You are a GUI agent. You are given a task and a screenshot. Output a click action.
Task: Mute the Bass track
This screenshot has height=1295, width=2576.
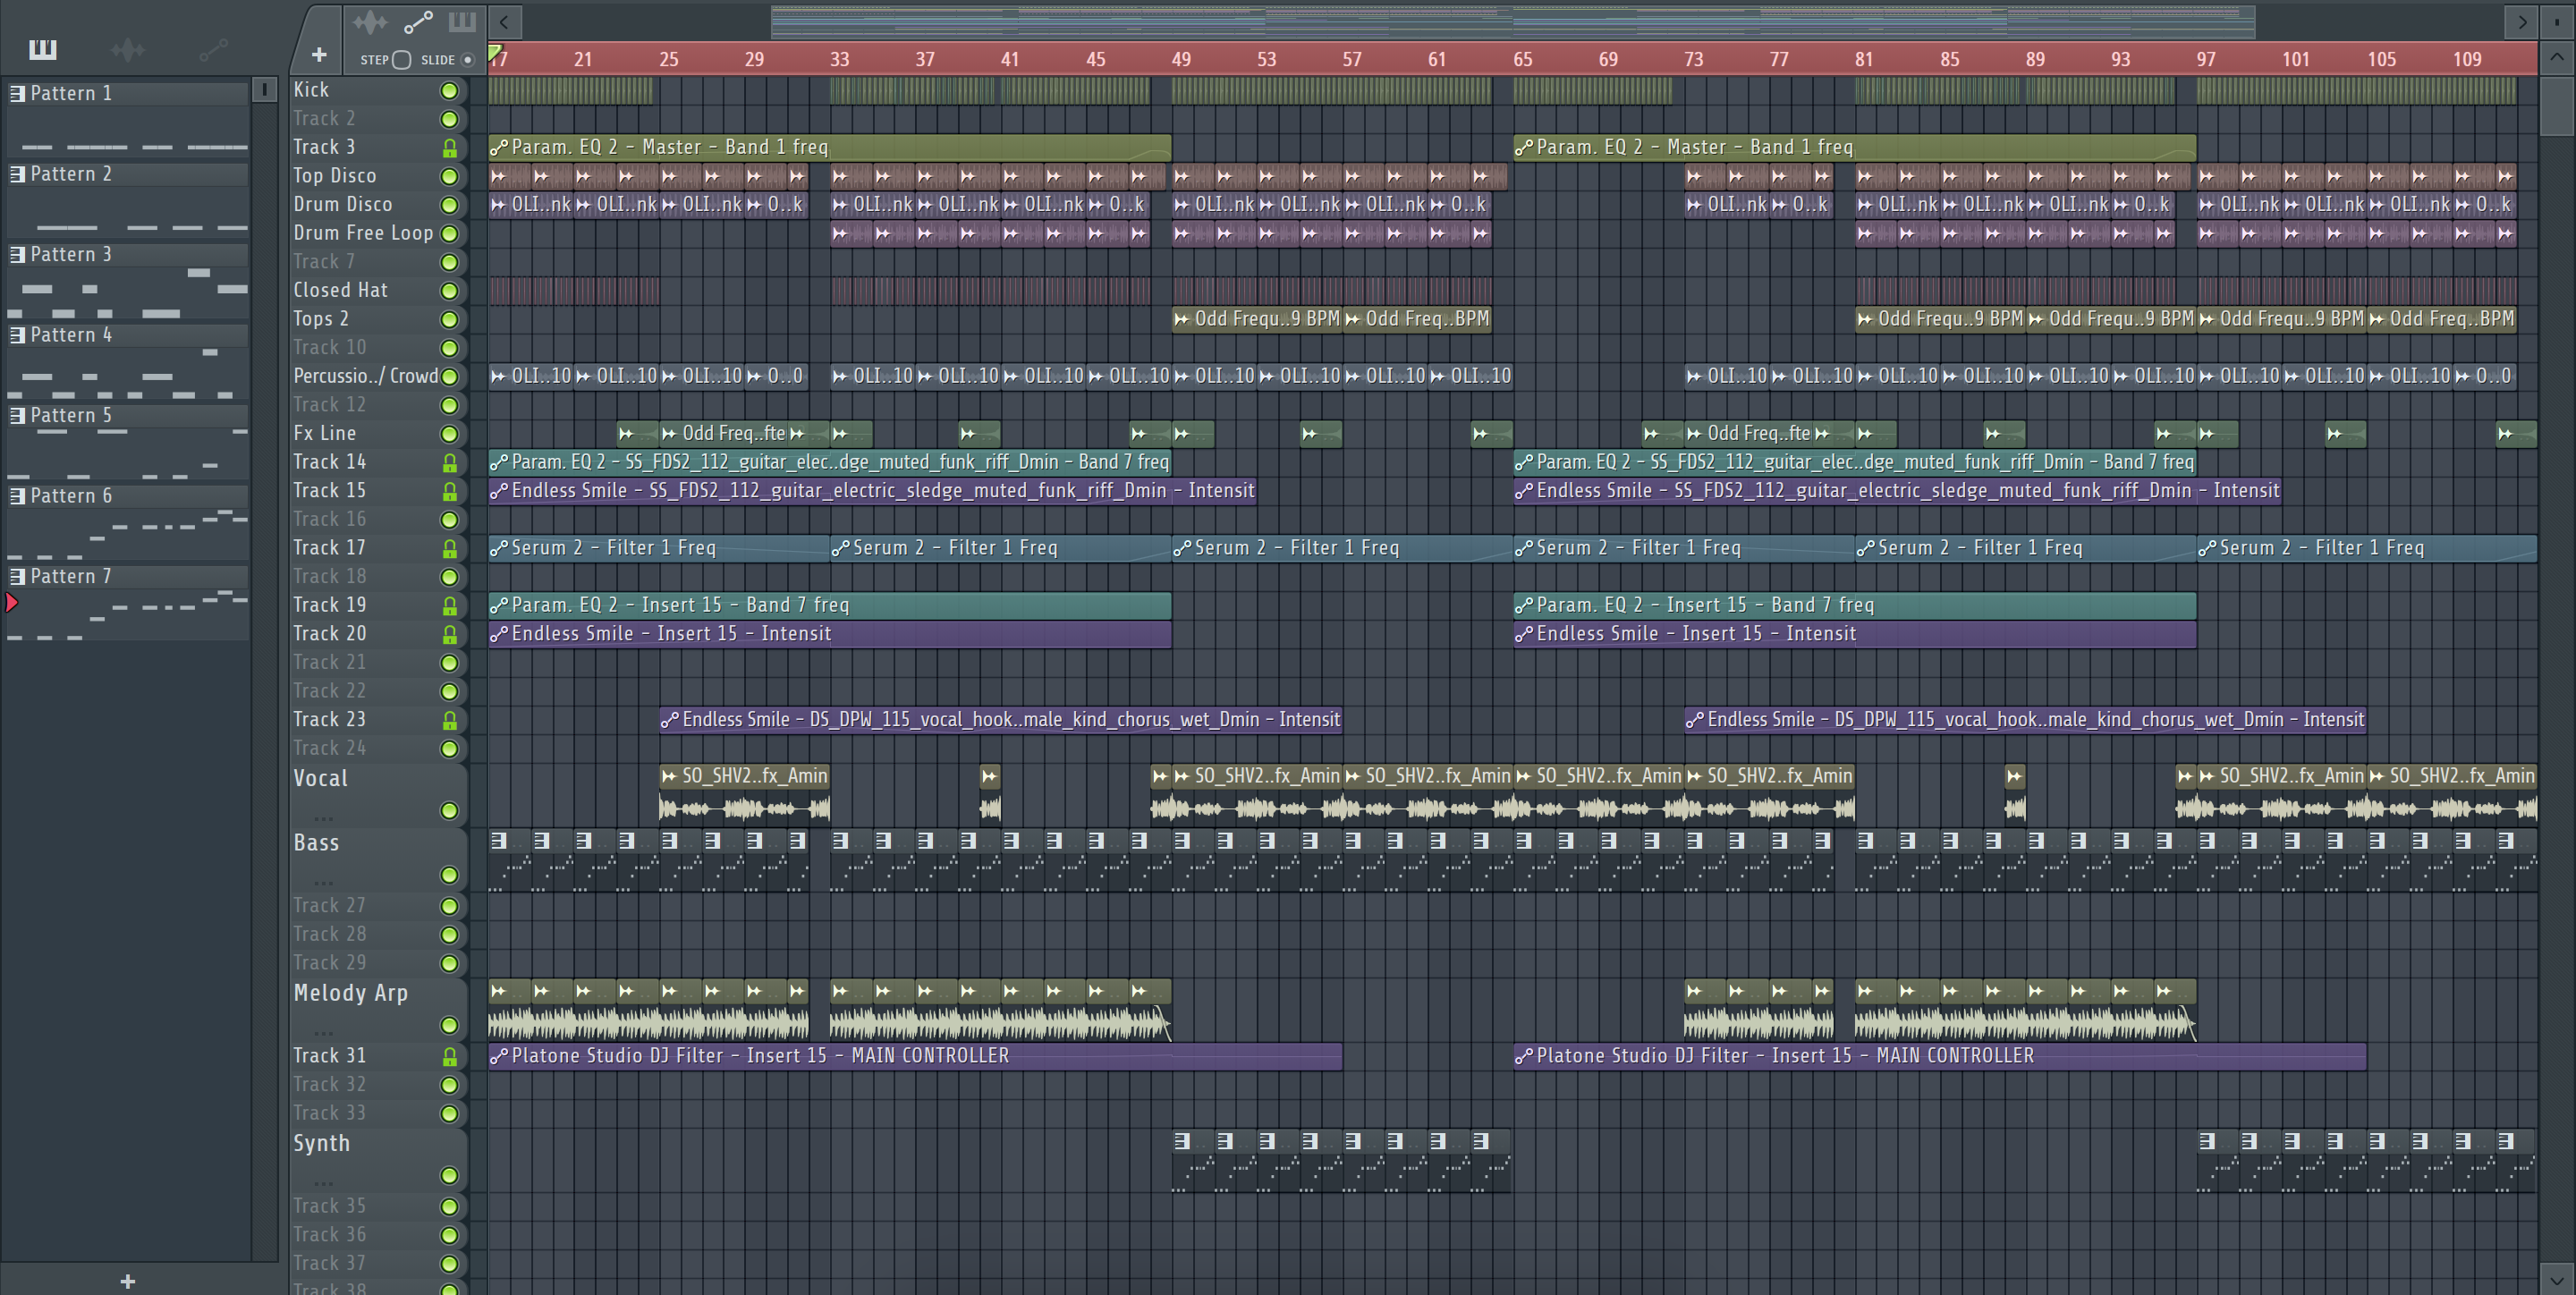449,875
